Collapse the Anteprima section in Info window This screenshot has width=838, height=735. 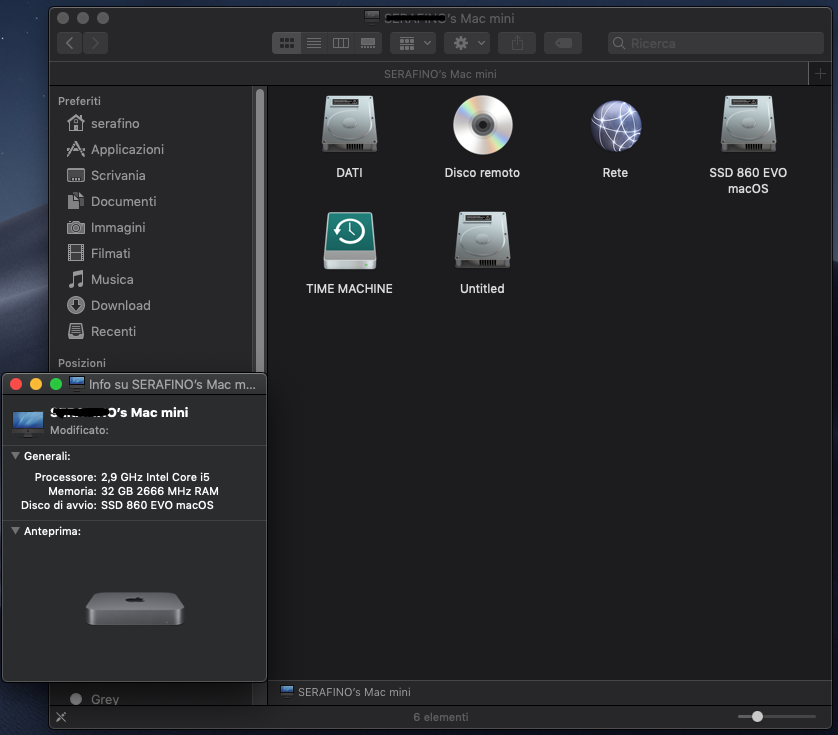pos(15,531)
